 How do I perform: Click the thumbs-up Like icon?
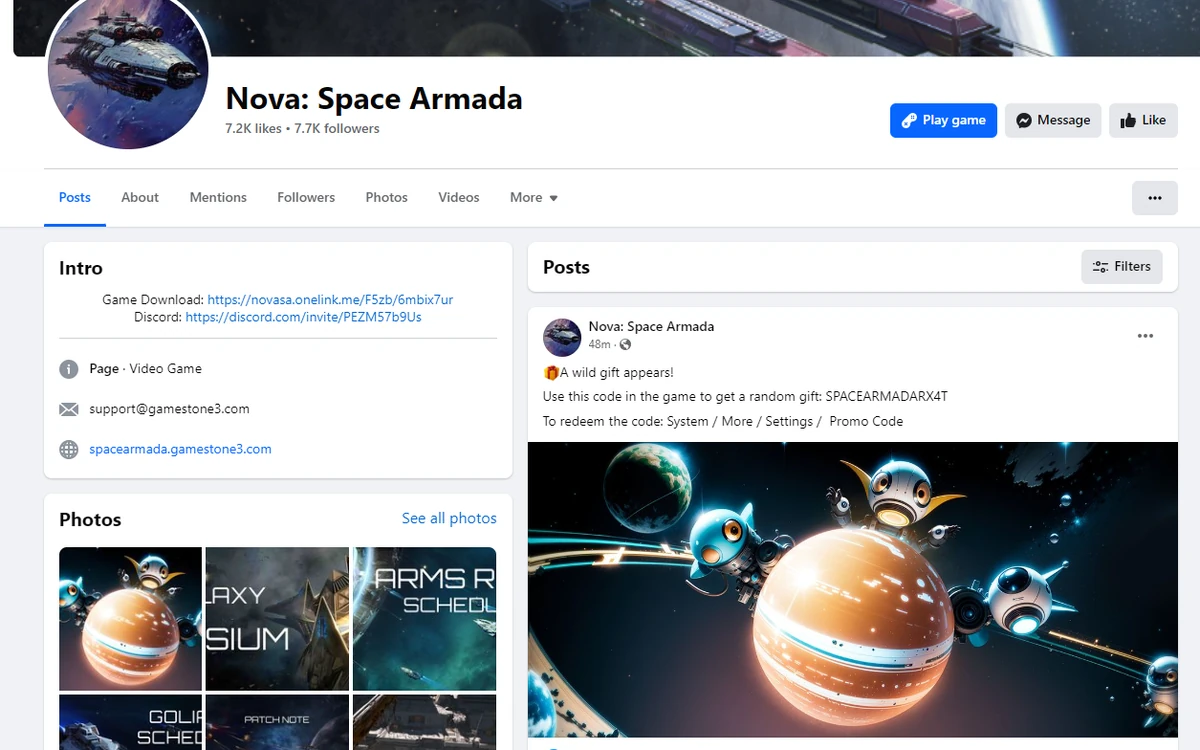1132,120
